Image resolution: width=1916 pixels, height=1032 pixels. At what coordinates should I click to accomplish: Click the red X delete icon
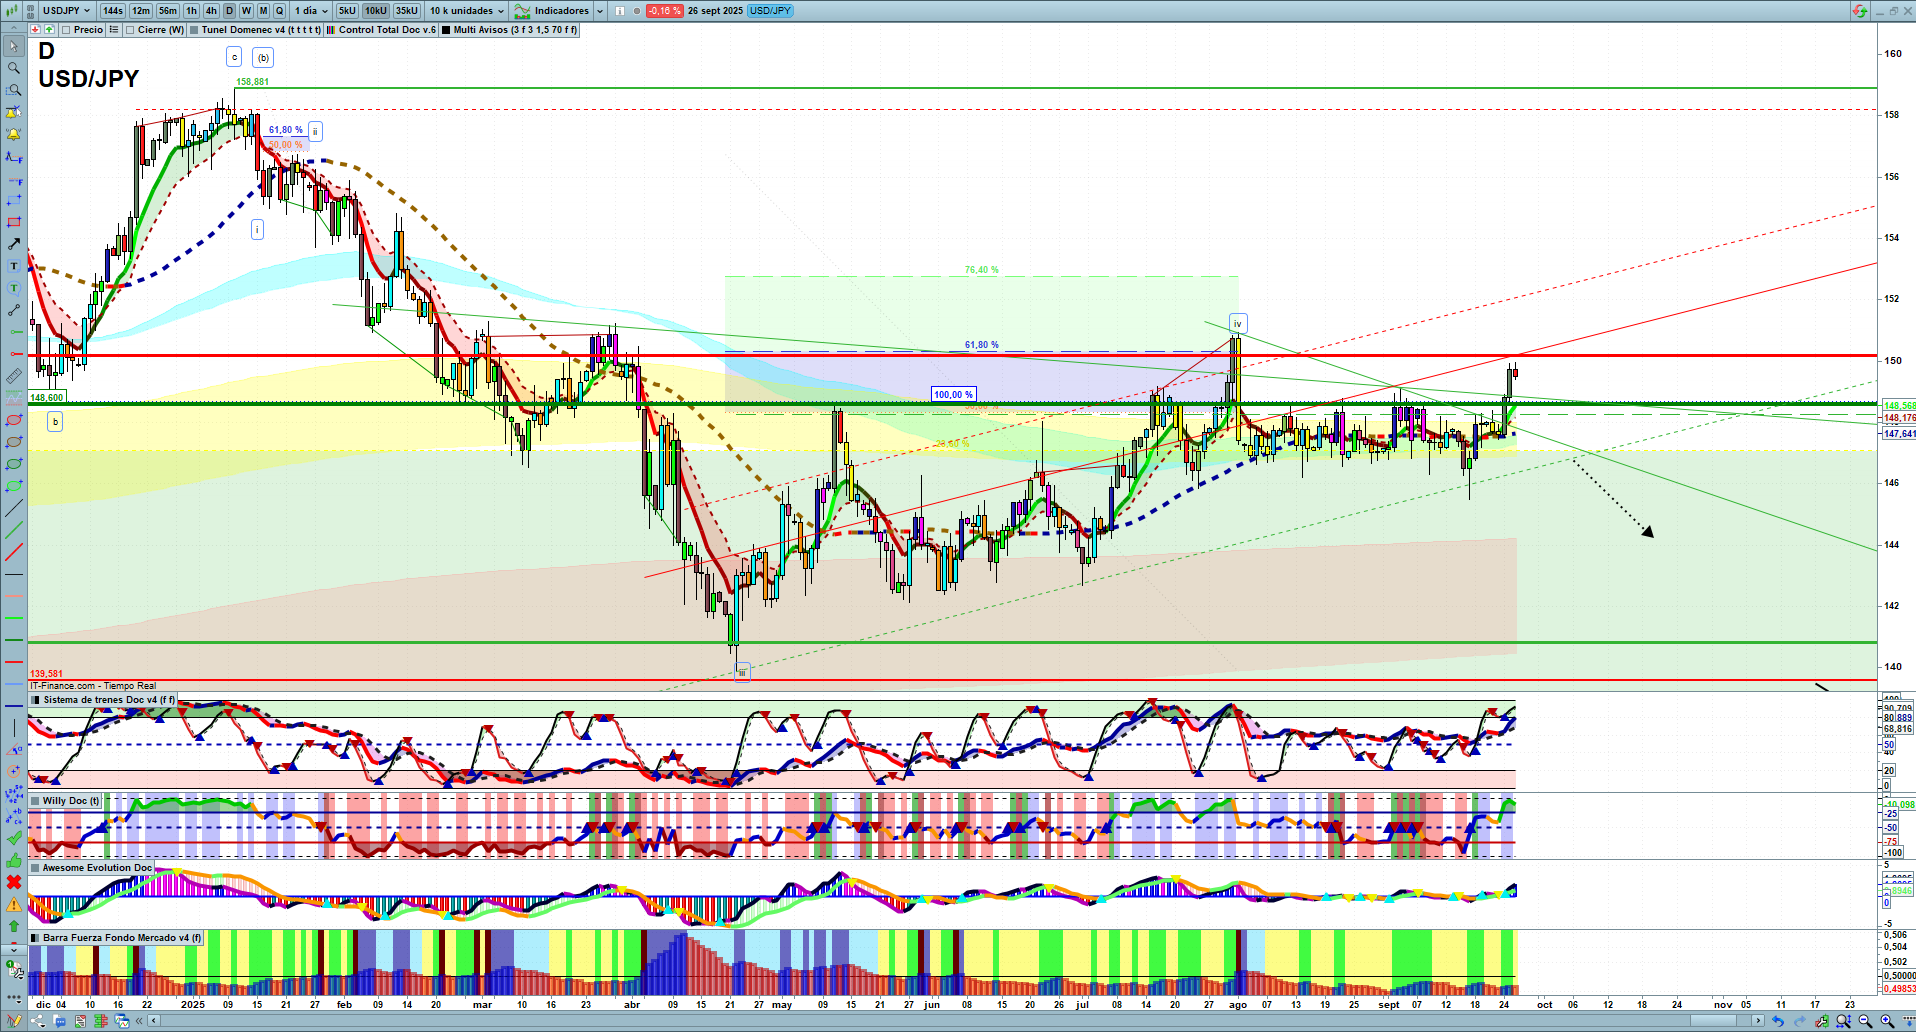point(14,882)
